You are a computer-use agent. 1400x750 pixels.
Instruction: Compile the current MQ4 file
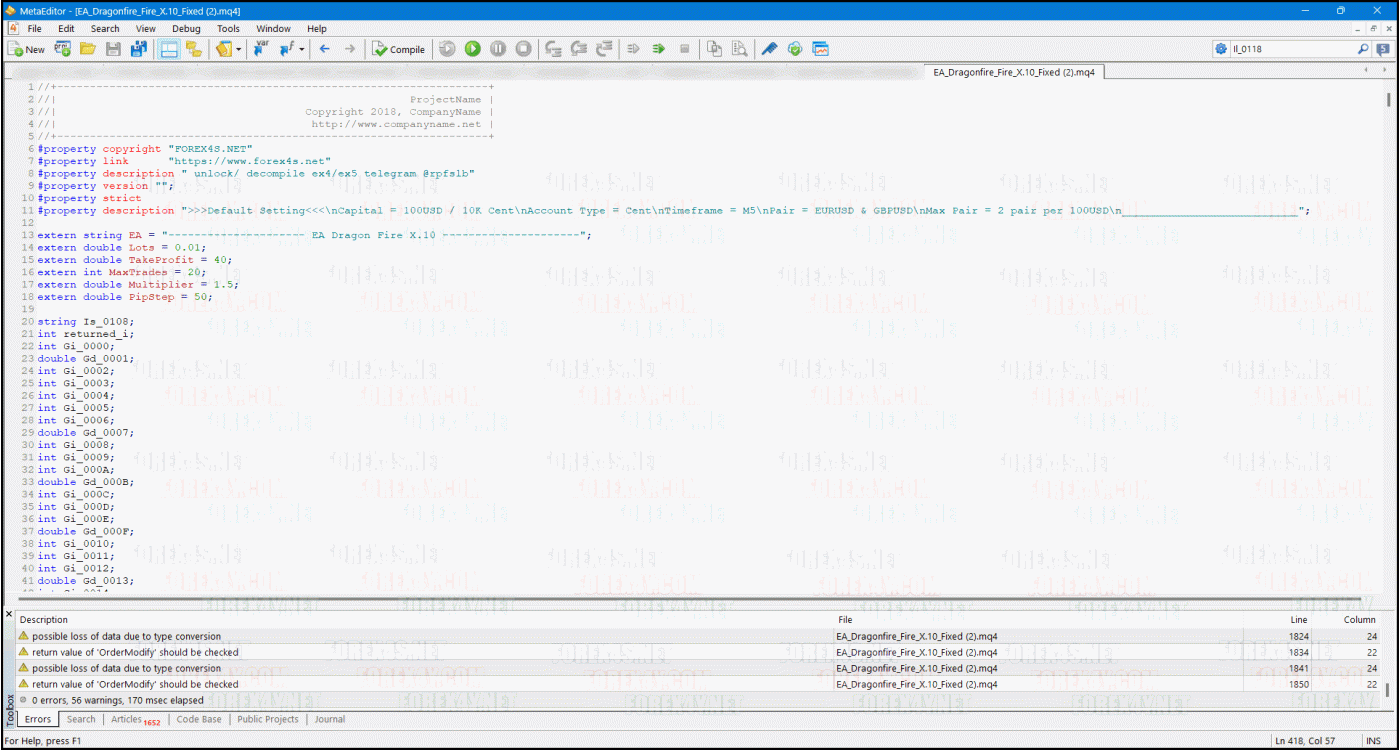click(x=398, y=49)
